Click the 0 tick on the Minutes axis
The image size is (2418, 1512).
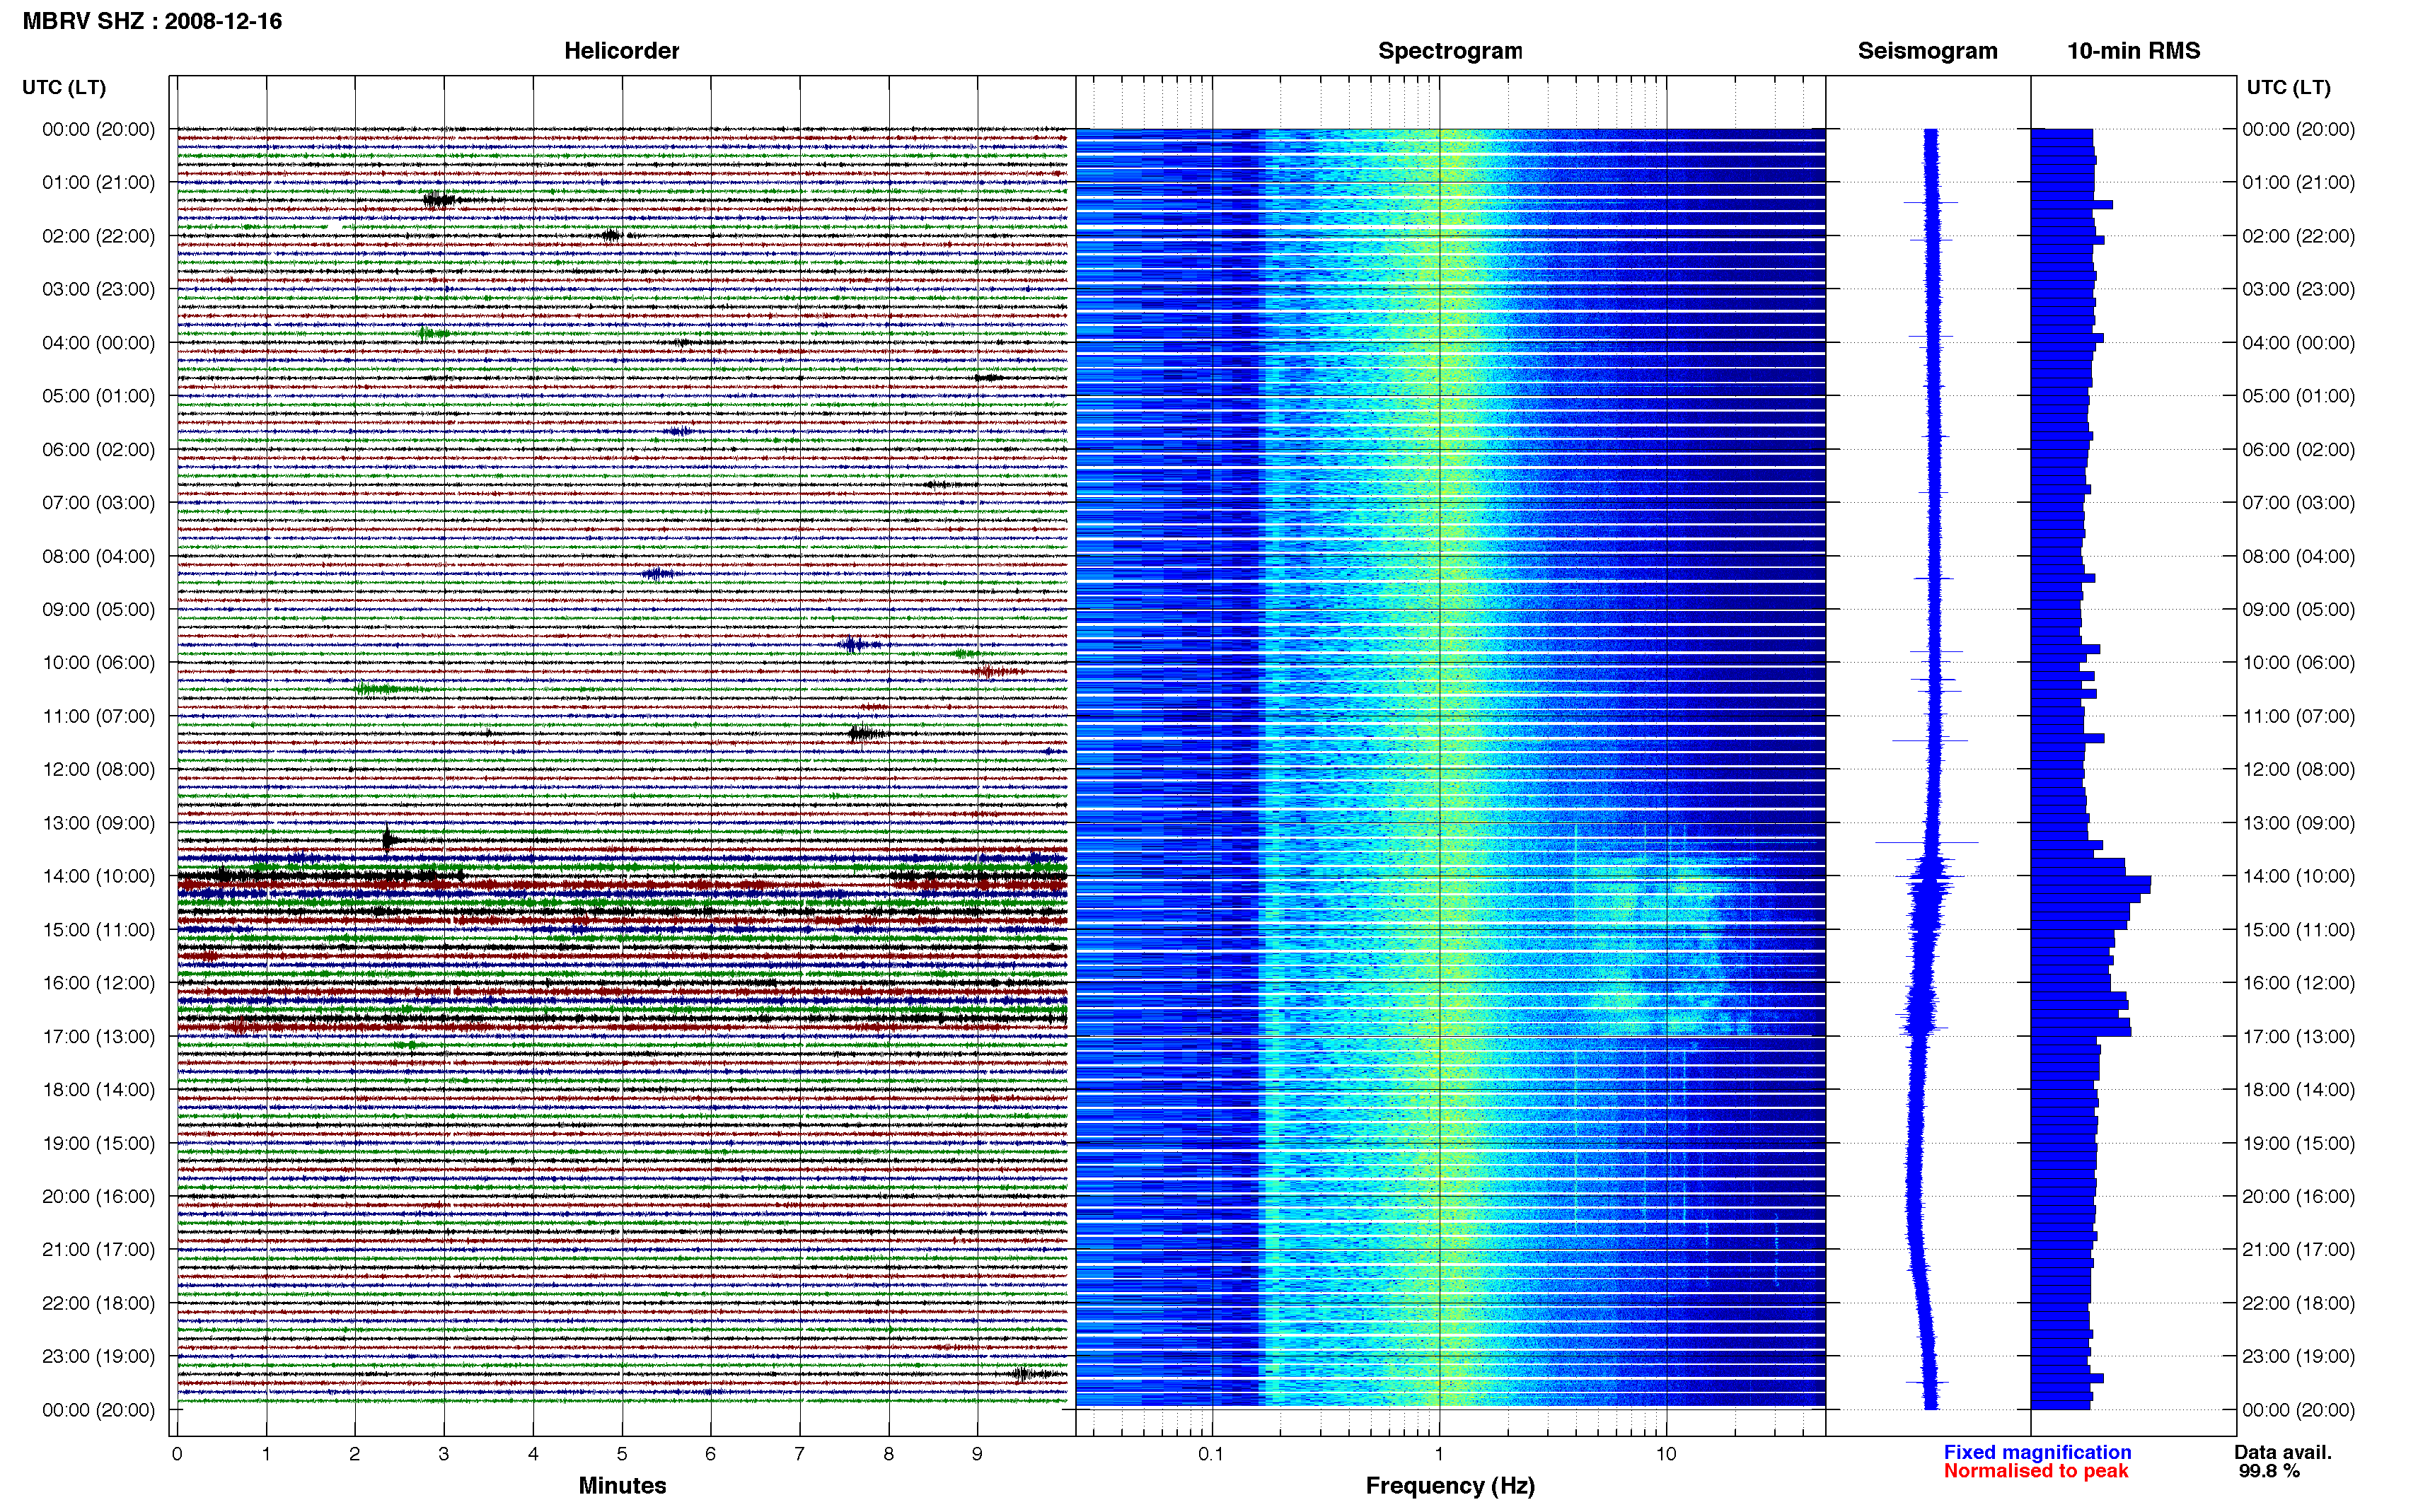pos(177,1454)
